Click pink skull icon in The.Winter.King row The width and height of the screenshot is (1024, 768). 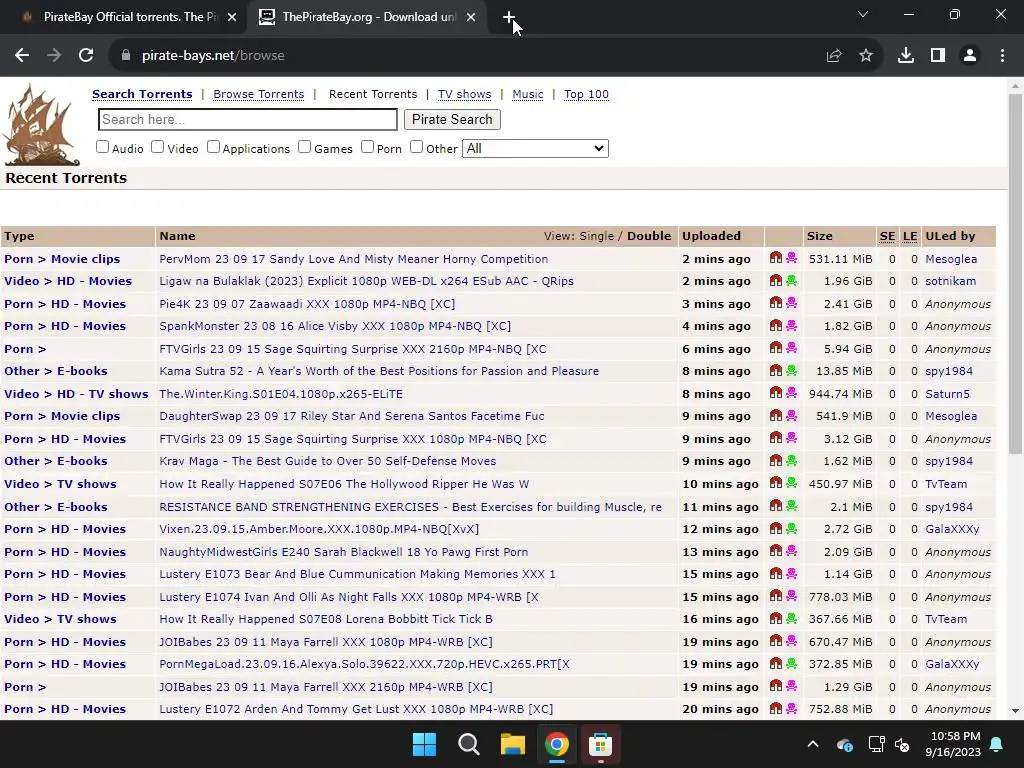792,393
